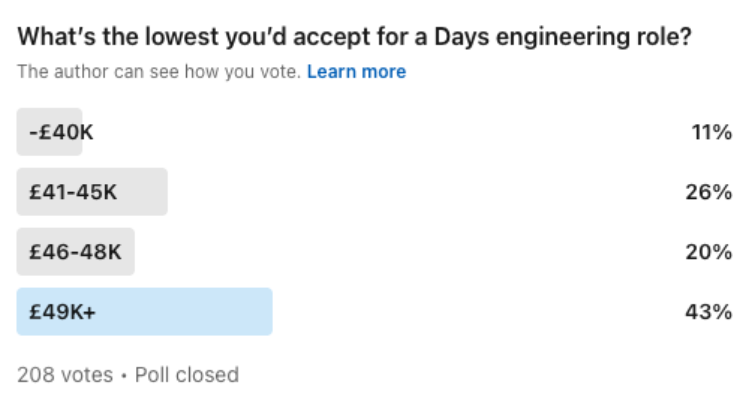Choose the £46-48K poll option label

(x=75, y=252)
